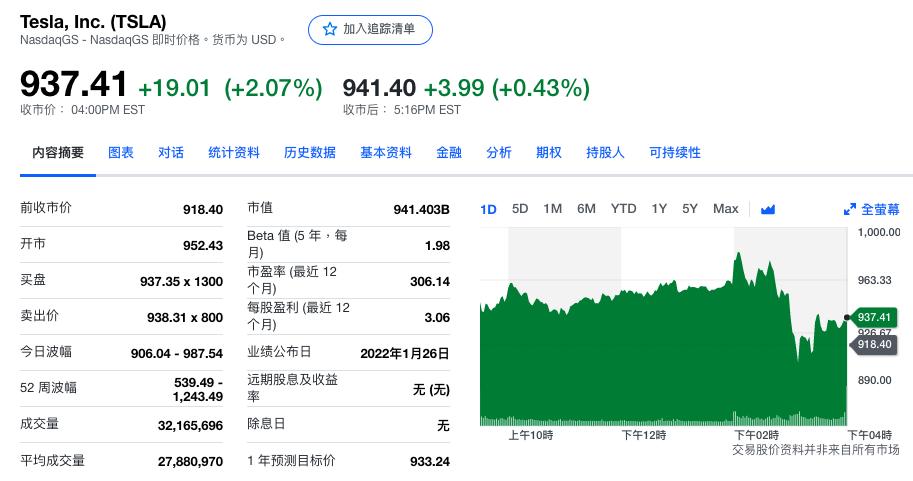Expand chart with the 全萤幕 fullscreen icon
Image resolution: width=913 pixels, height=481 pixels.
[850, 209]
